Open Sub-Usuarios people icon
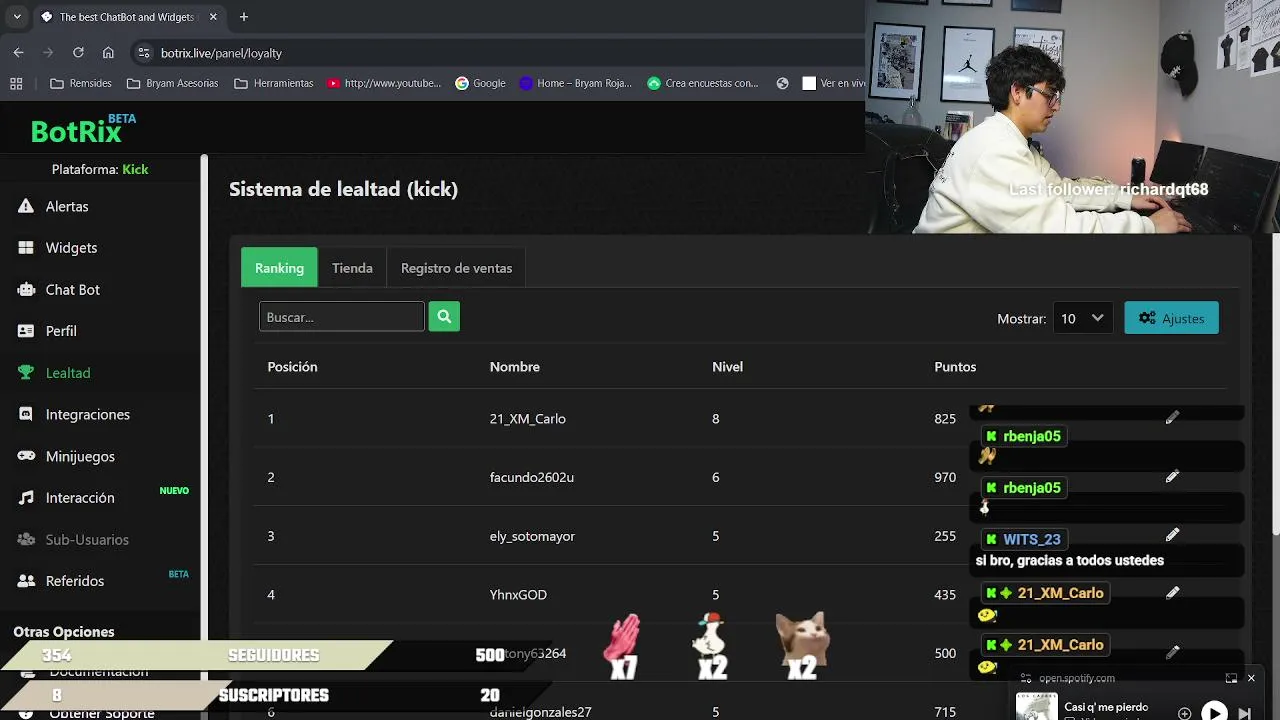1280x720 pixels. pos(27,539)
